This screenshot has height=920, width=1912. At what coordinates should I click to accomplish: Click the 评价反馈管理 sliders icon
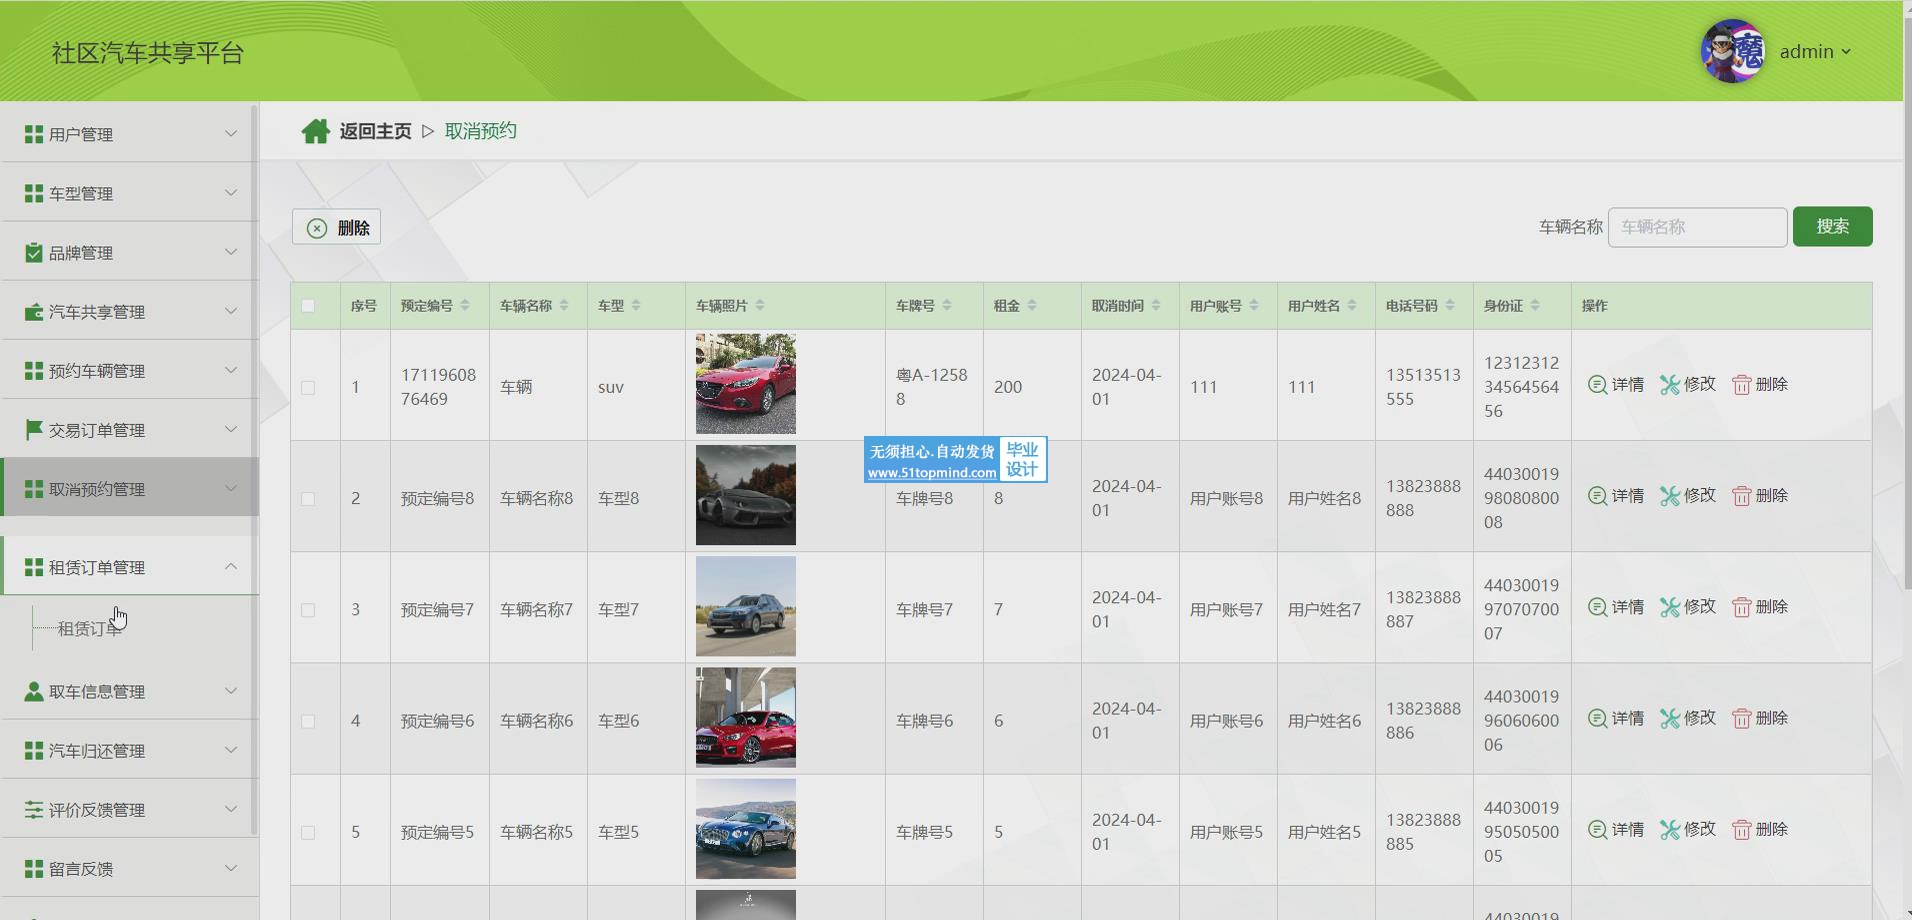click(34, 809)
